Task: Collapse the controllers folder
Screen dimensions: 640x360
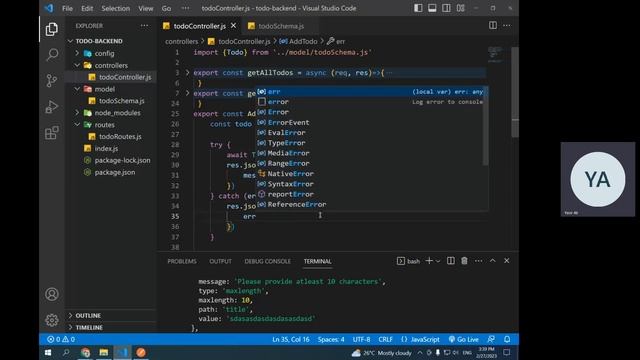Action: coord(111,65)
